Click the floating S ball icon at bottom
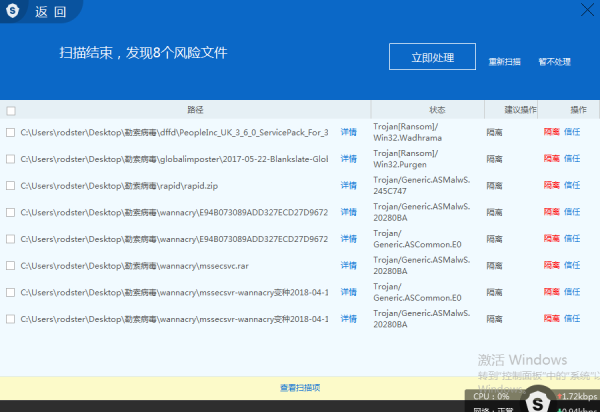 (x=536, y=404)
